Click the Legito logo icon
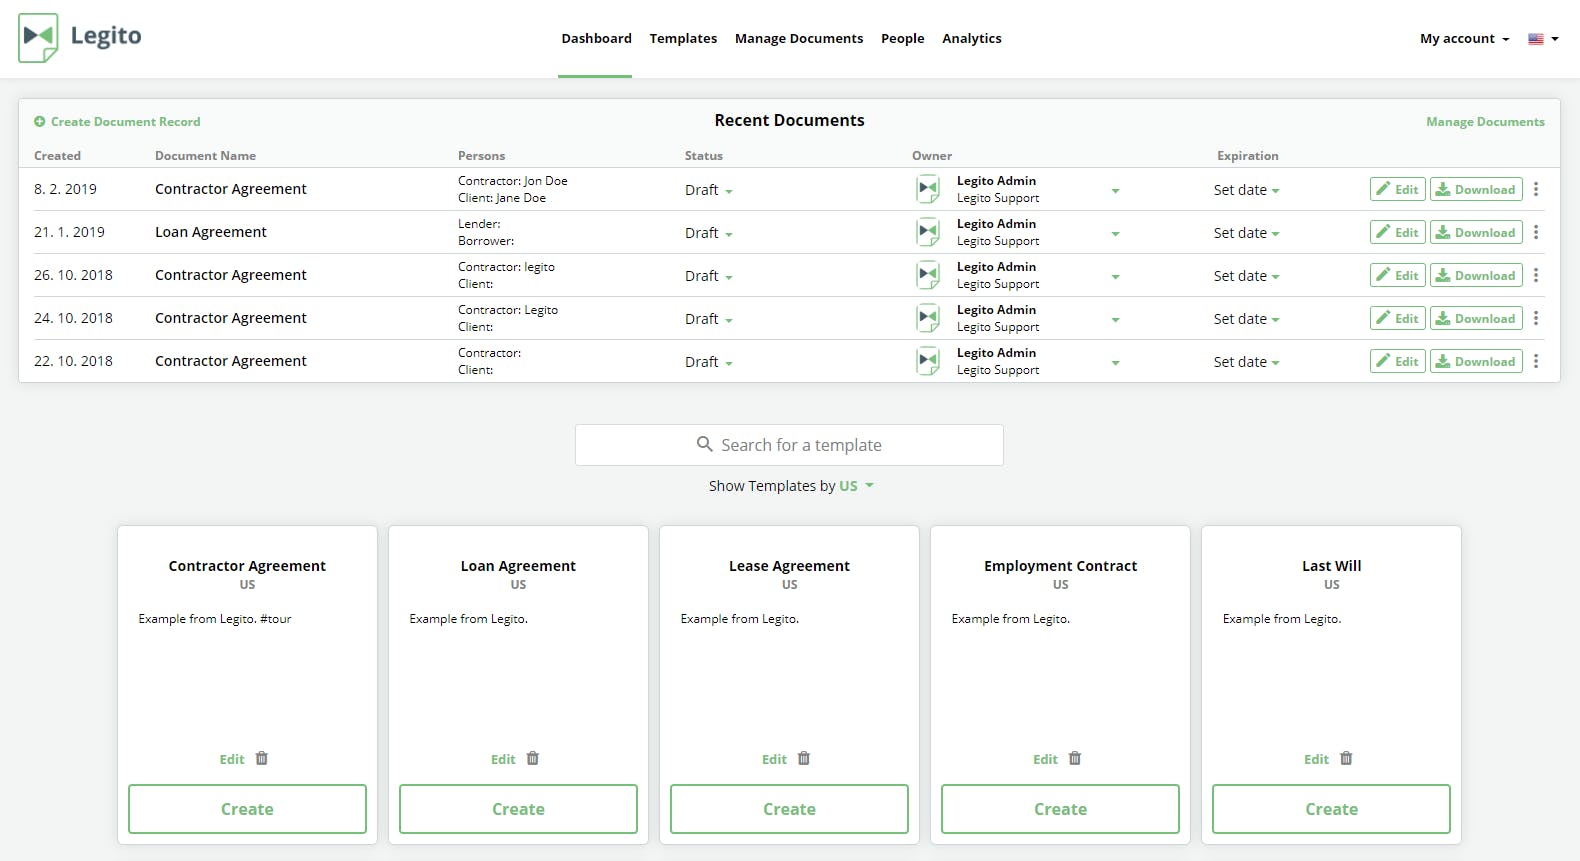 [39, 38]
